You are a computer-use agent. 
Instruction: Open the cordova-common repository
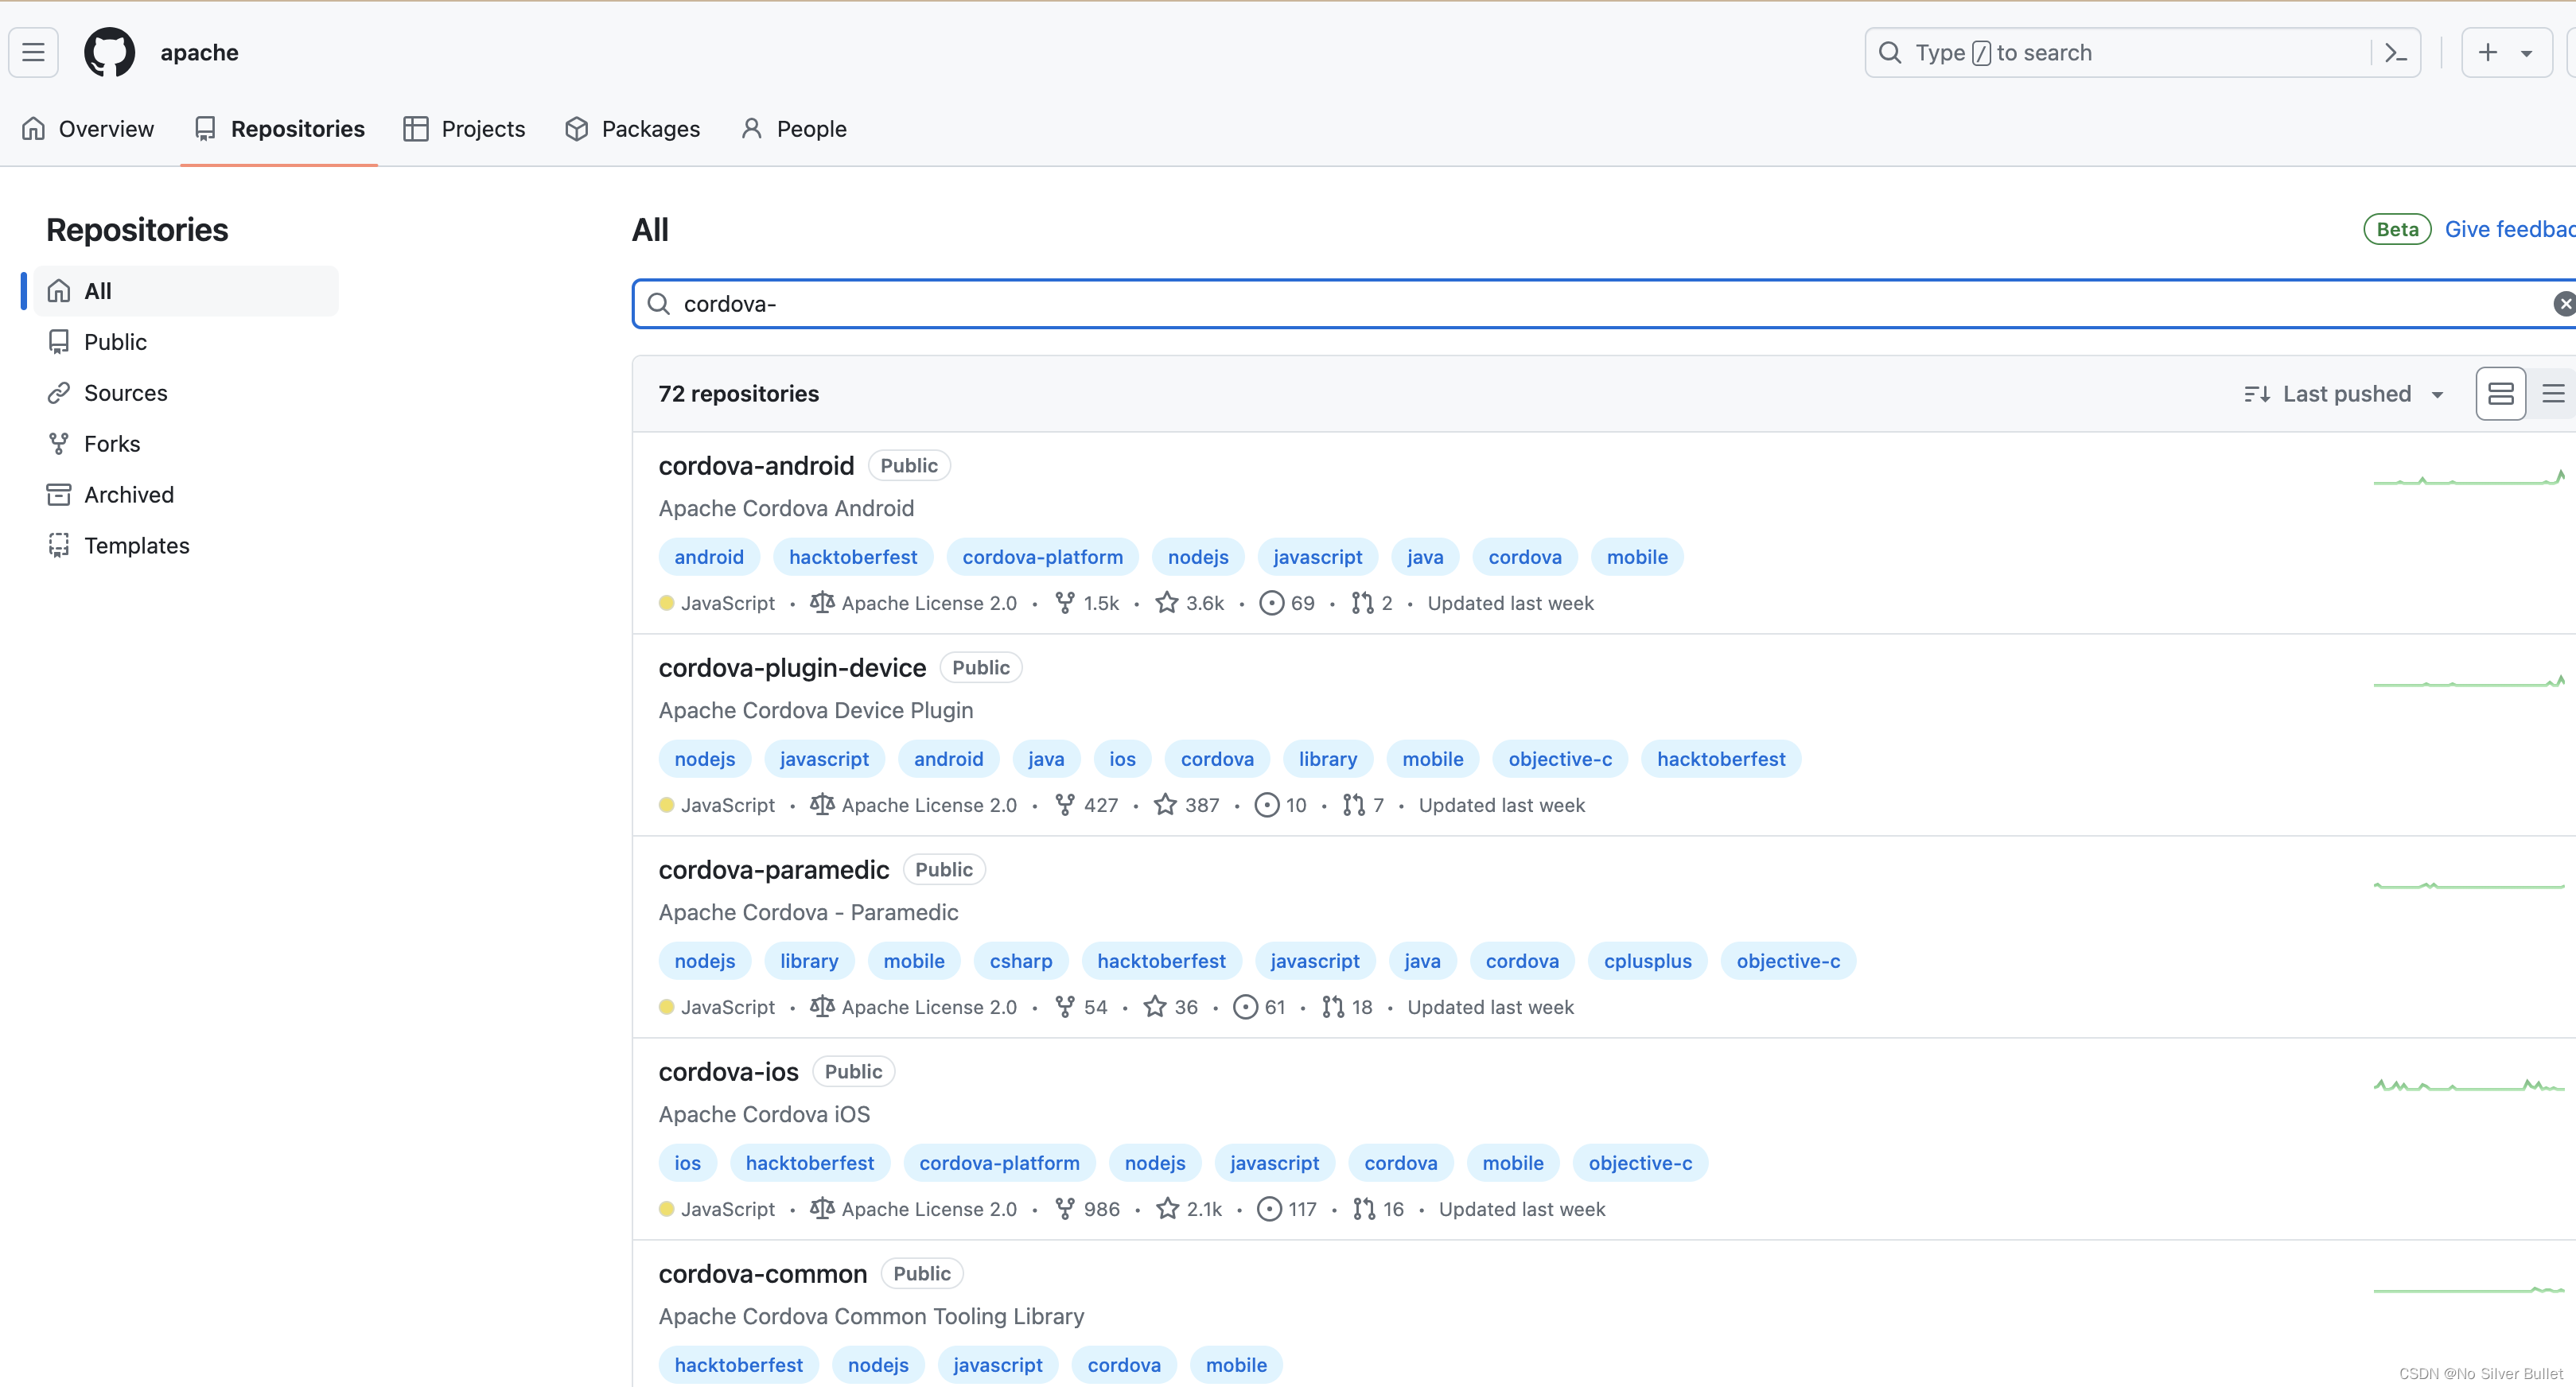pos(762,1274)
